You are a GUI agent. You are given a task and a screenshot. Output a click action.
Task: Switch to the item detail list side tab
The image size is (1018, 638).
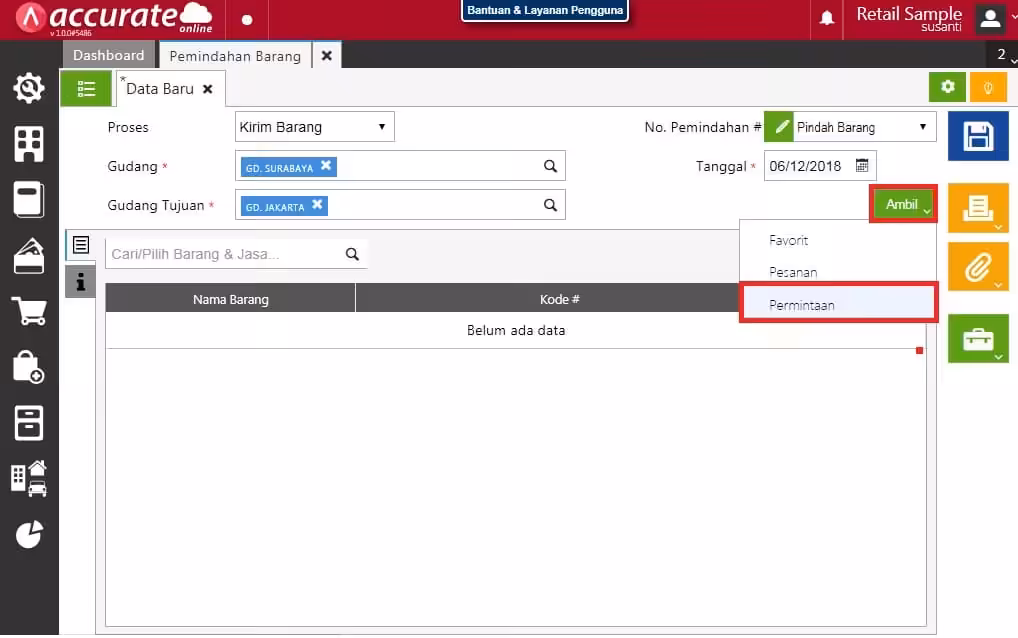tap(81, 245)
